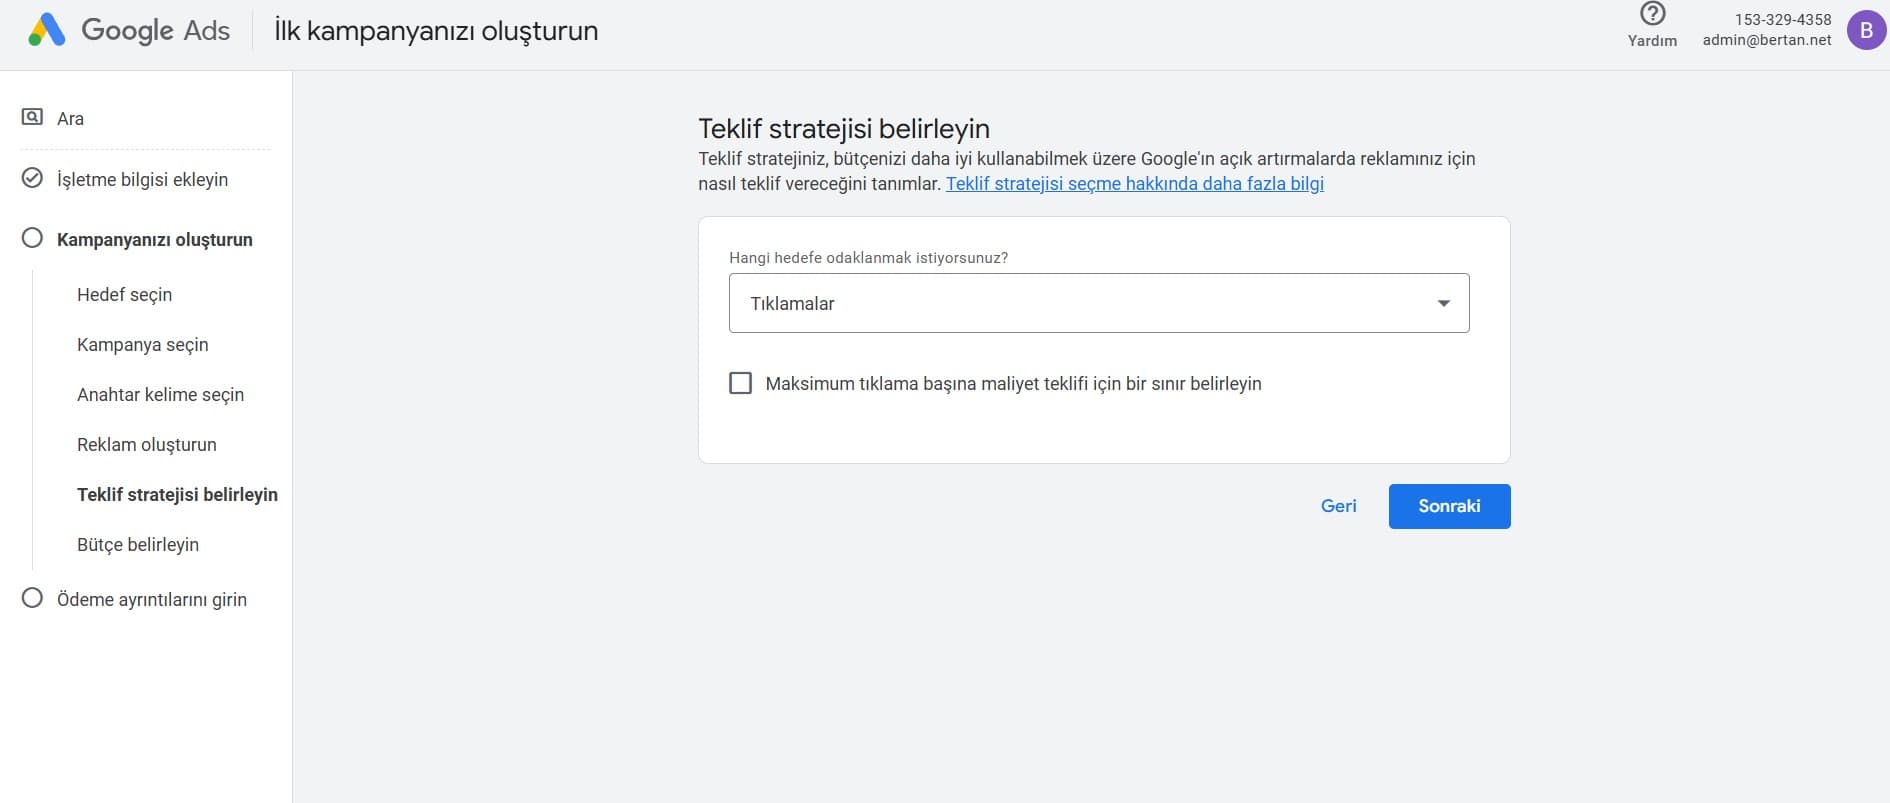Open Ödeme ayrıntılarını girin in the sidebar

click(x=151, y=600)
